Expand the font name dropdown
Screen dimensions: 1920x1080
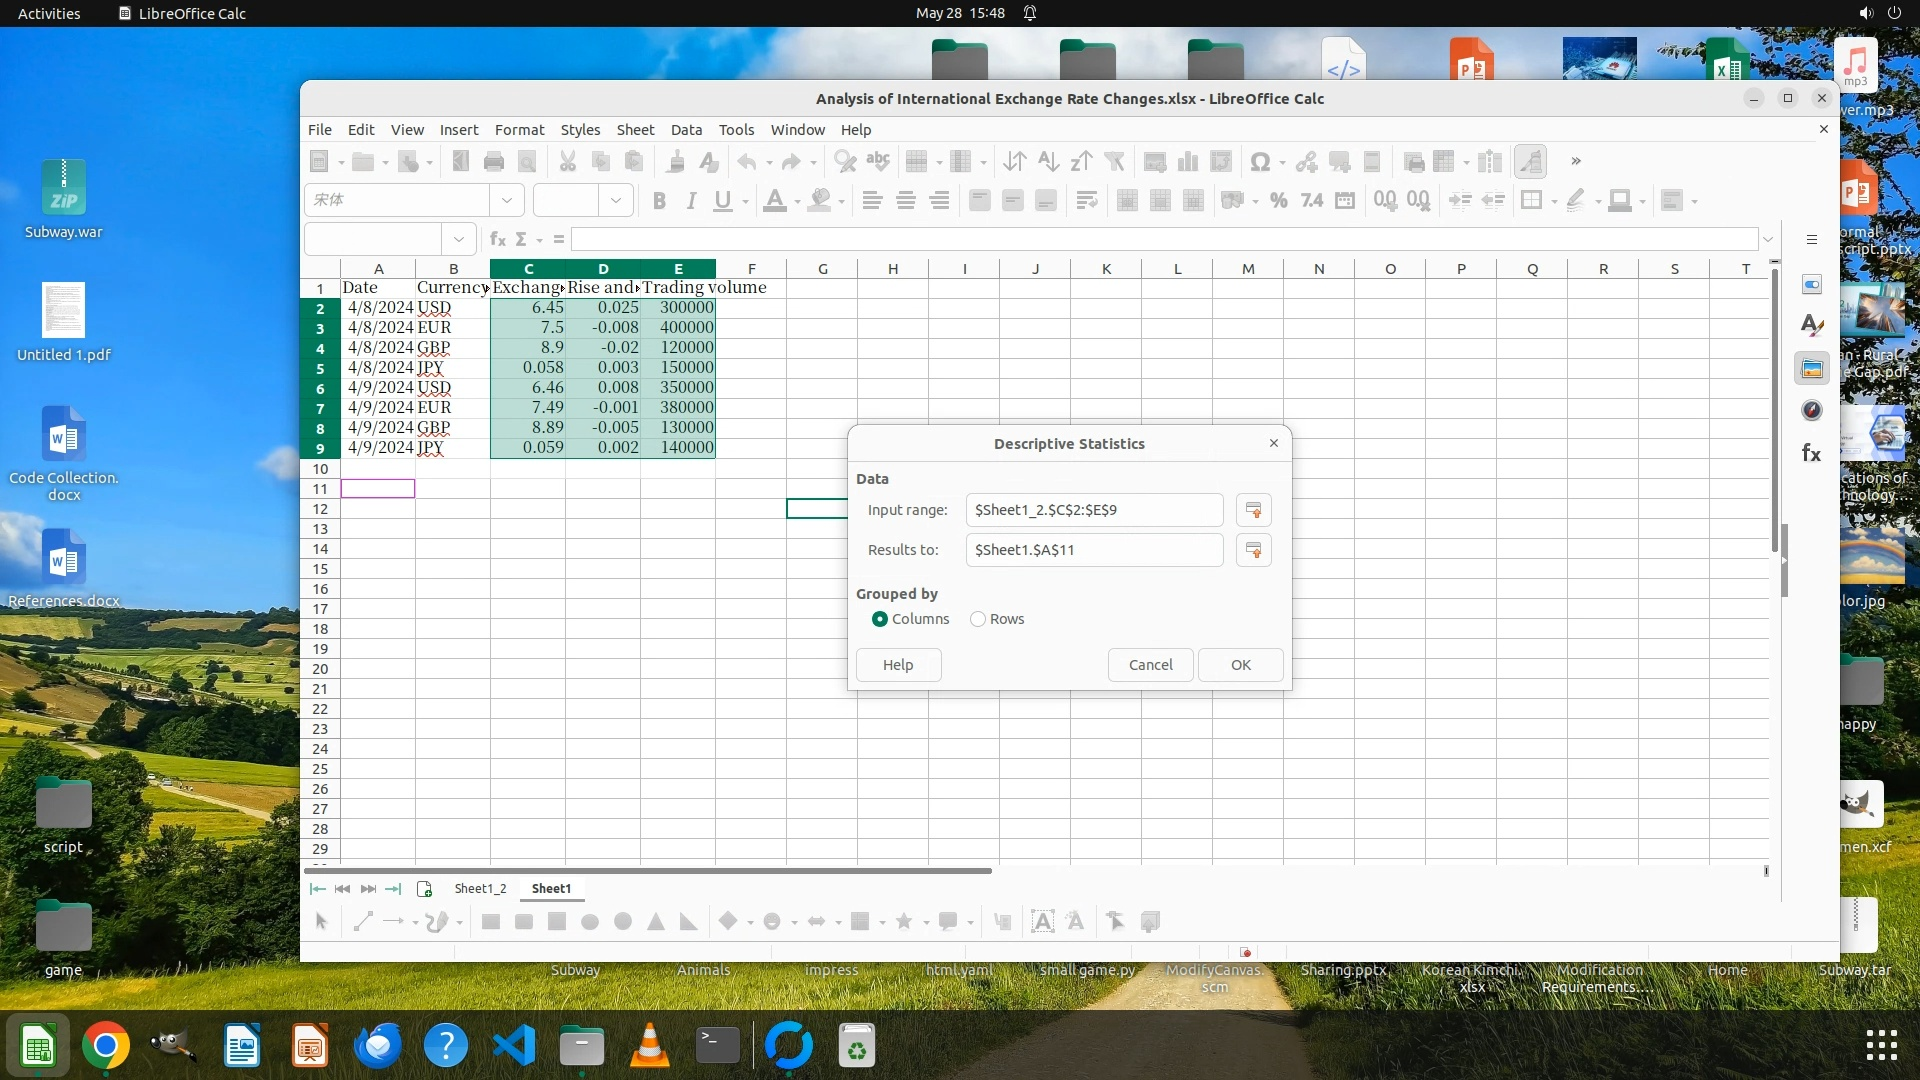507,201
